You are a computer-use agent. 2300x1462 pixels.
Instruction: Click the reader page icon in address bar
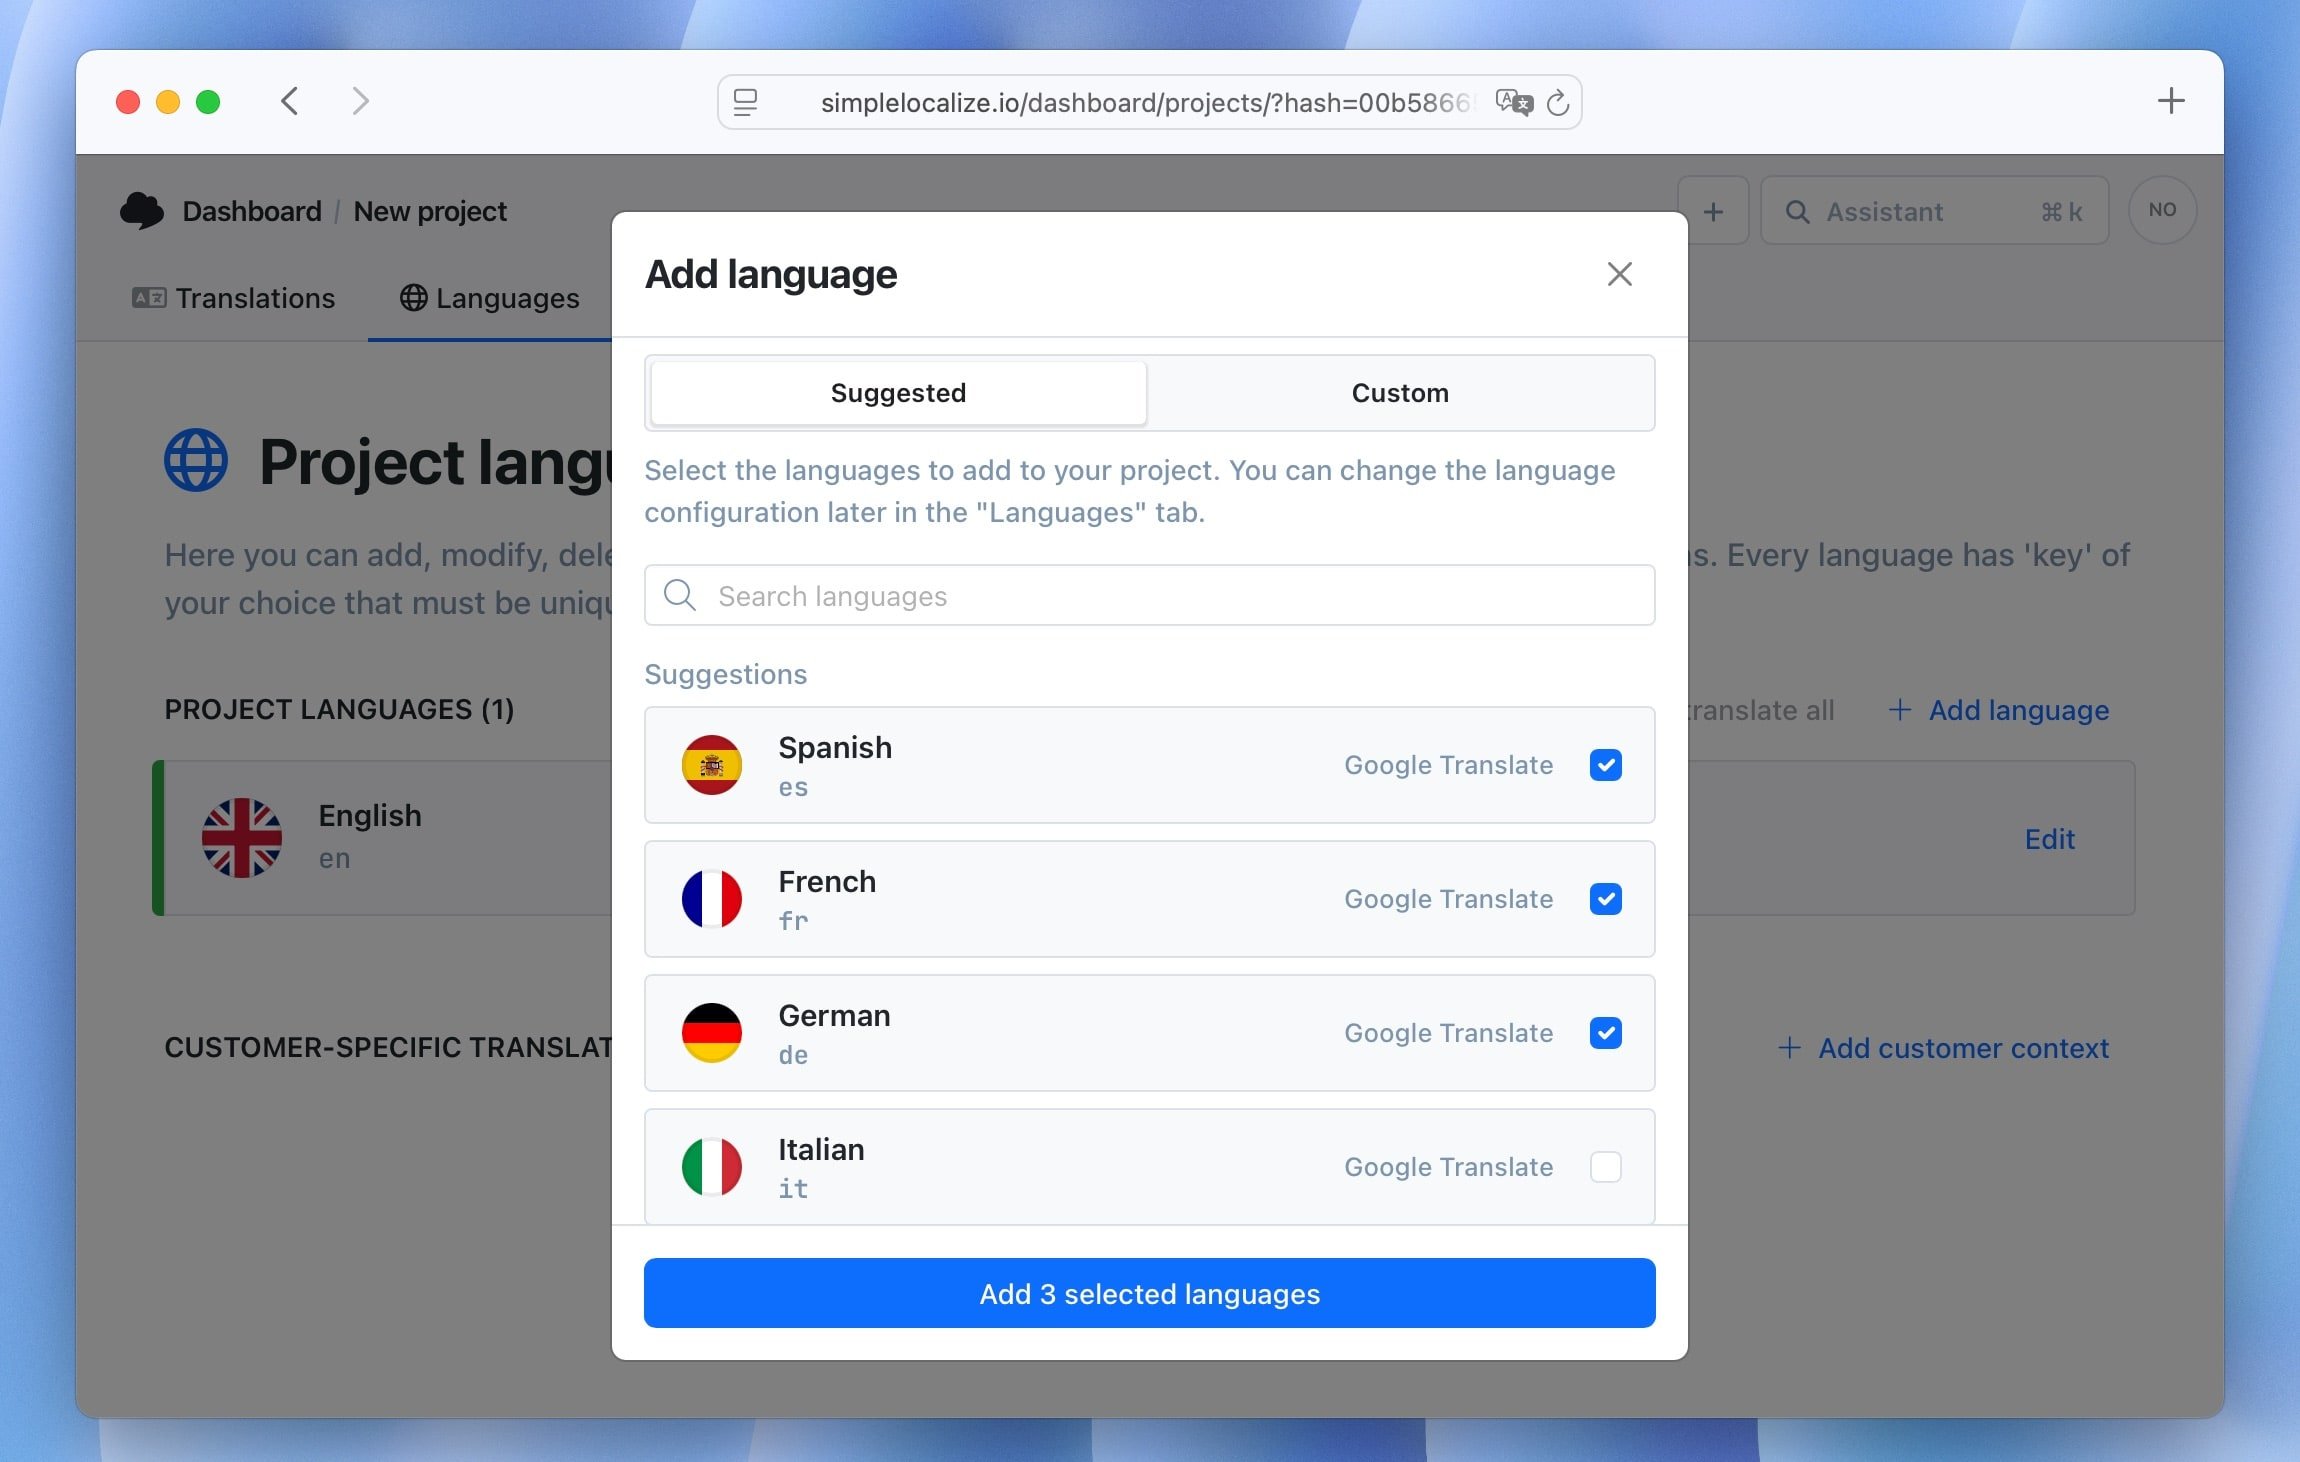745,102
